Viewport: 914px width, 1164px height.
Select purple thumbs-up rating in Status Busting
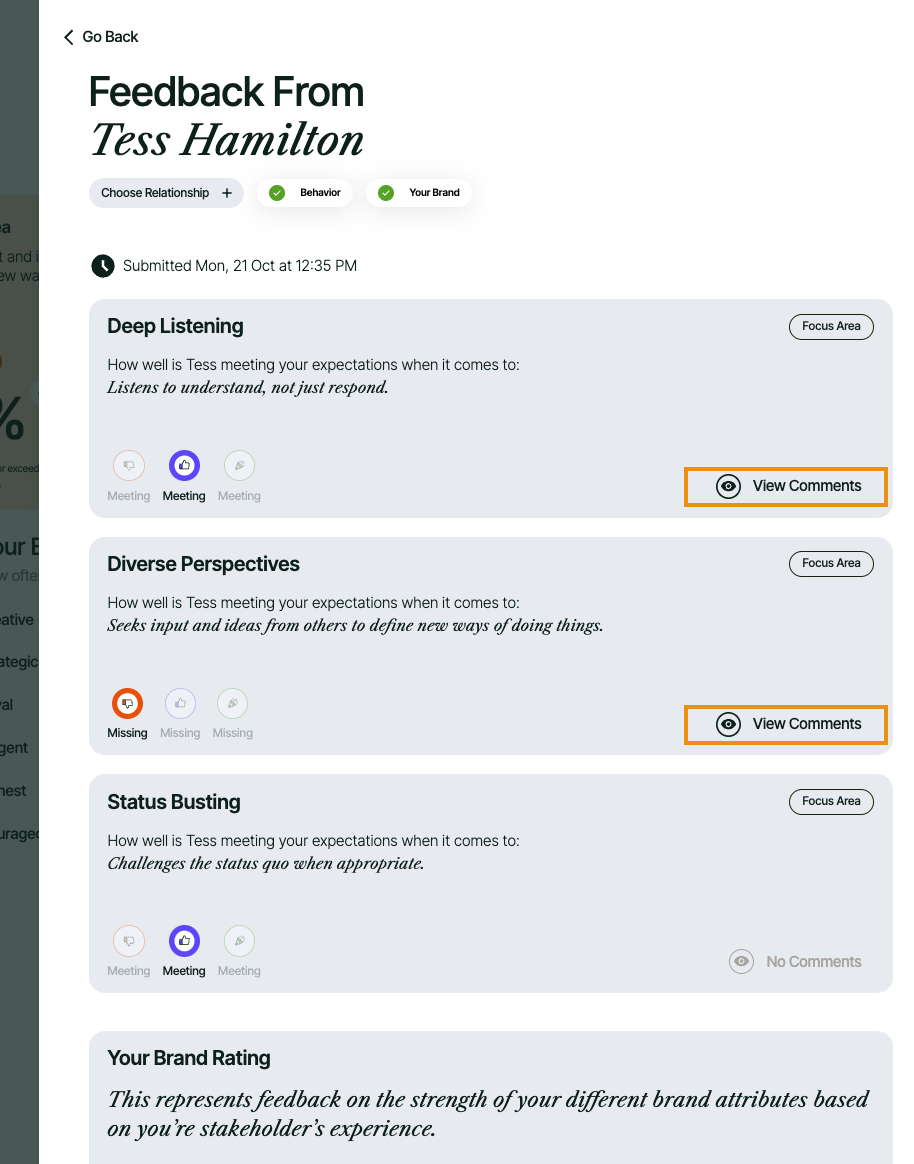click(184, 942)
